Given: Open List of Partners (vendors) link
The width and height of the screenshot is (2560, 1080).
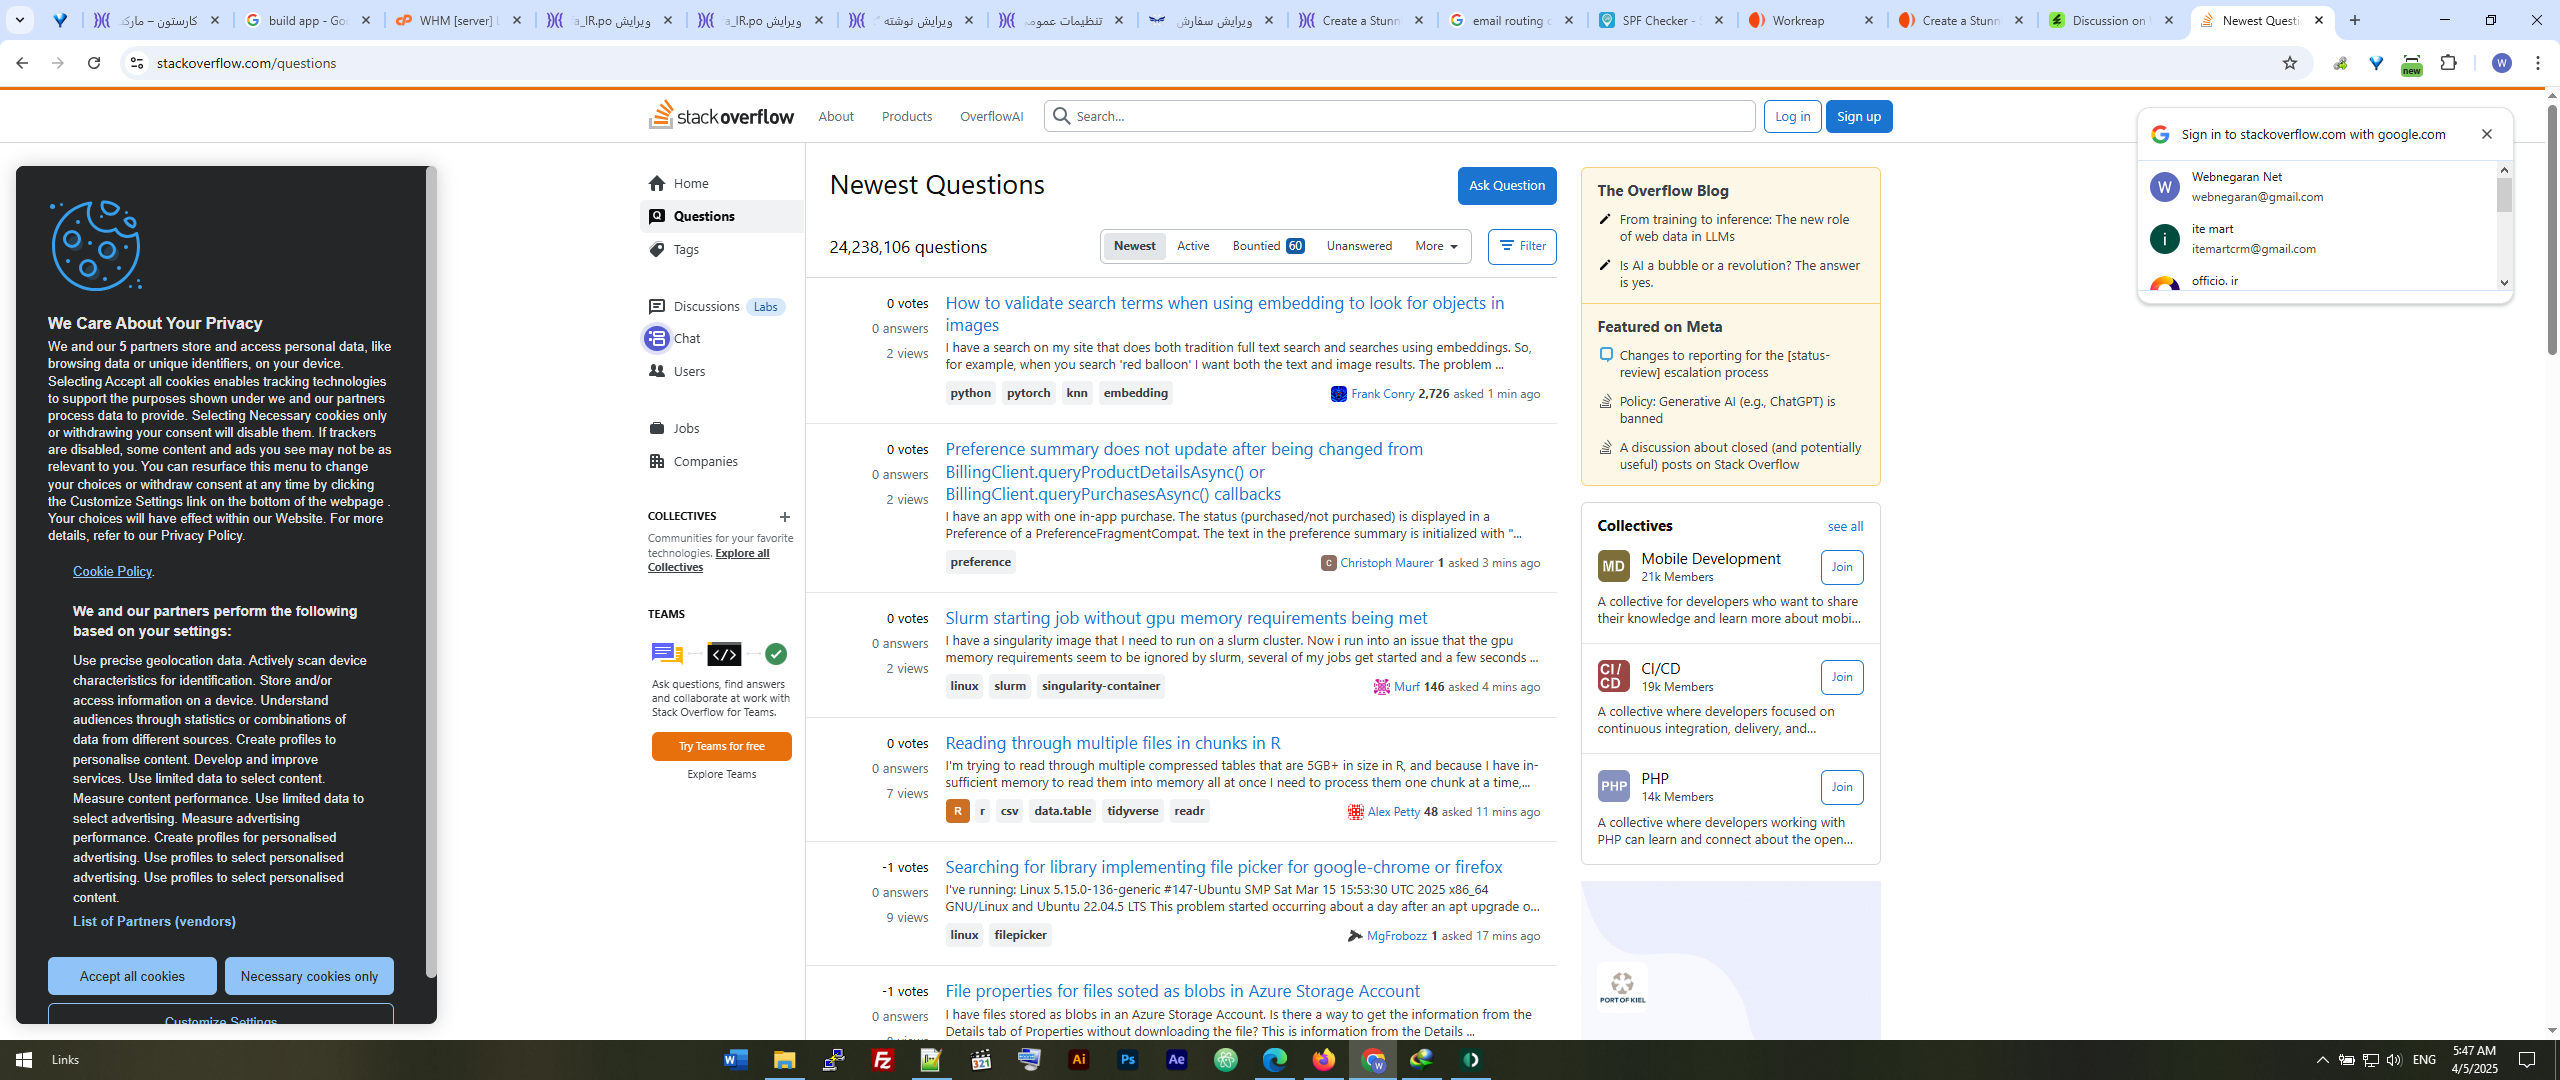Looking at the screenshot, I should pos(154,921).
